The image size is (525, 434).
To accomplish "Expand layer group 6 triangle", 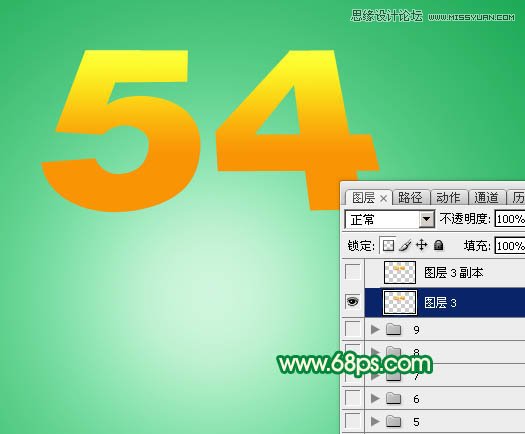I will [x=375, y=399].
